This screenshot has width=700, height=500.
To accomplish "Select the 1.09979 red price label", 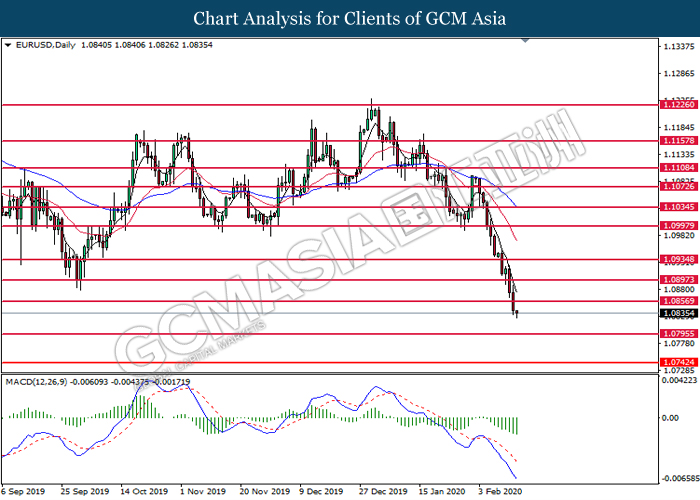I will tap(679, 226).
